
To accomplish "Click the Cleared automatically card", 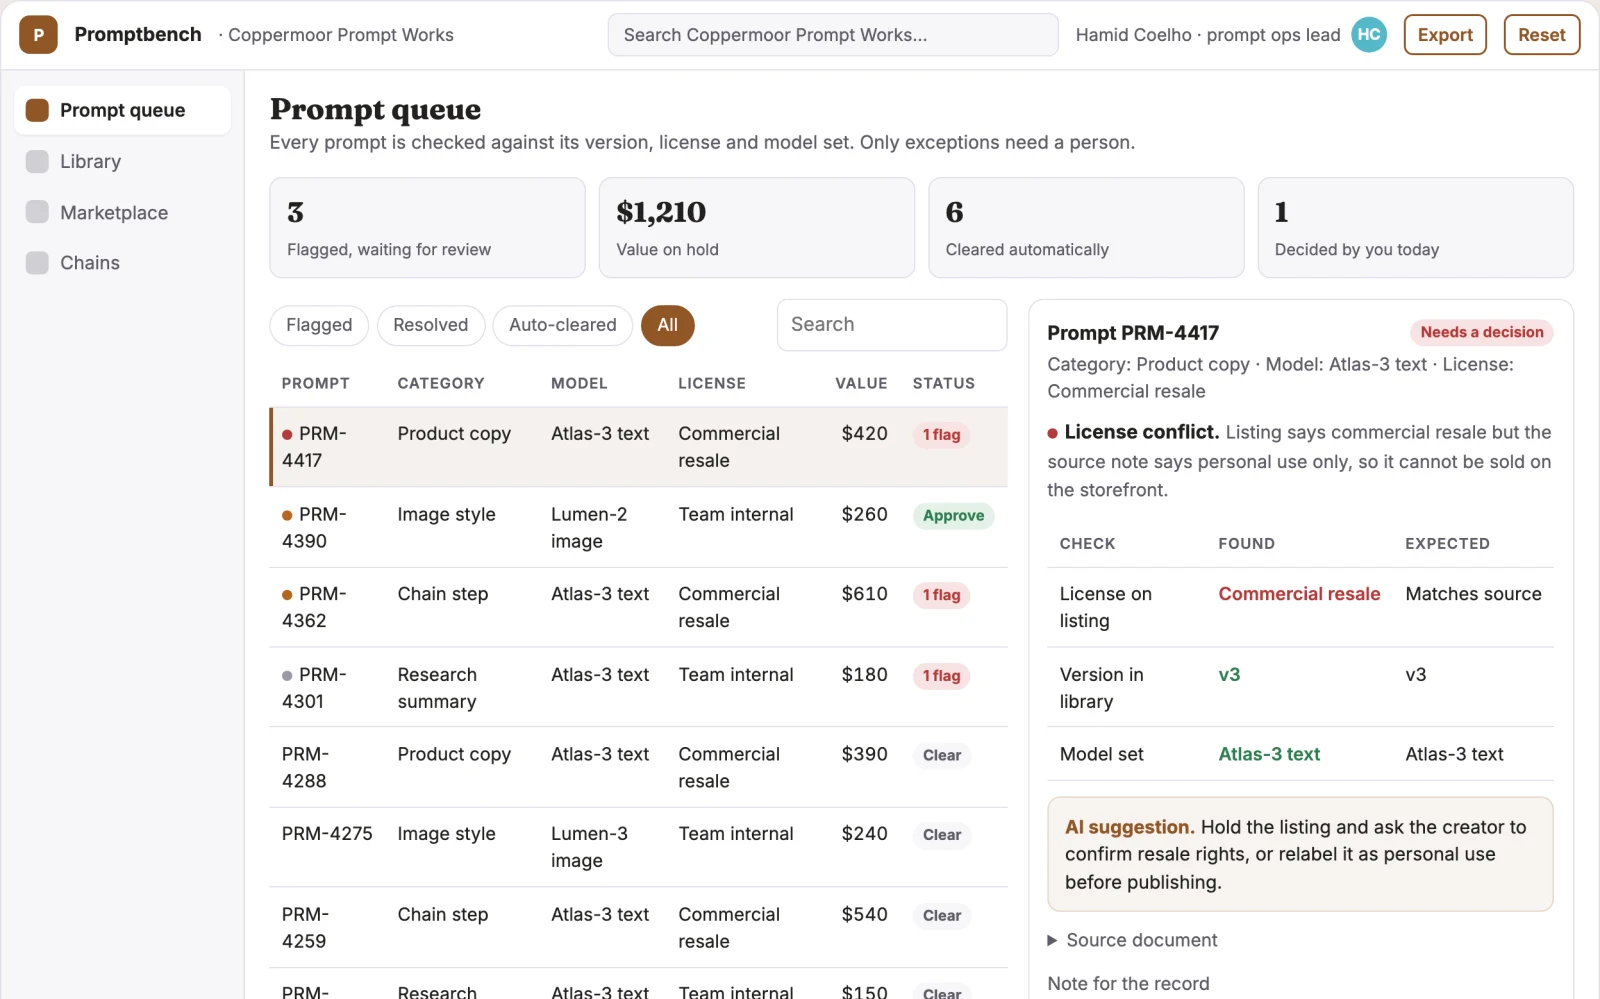I will (x=1086, y=228).
